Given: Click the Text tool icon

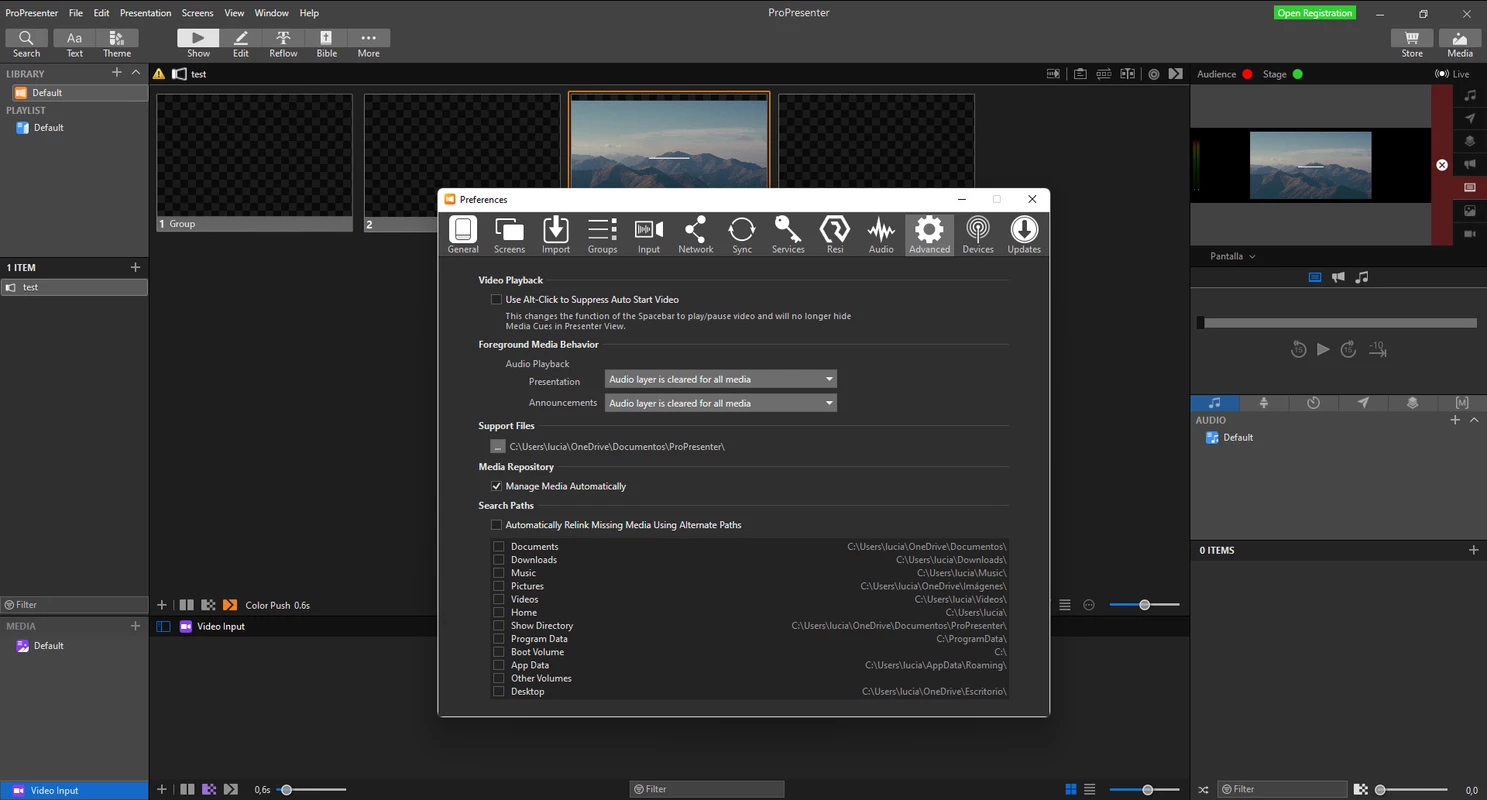Looking at the screenshot, I should click(75, 43).
